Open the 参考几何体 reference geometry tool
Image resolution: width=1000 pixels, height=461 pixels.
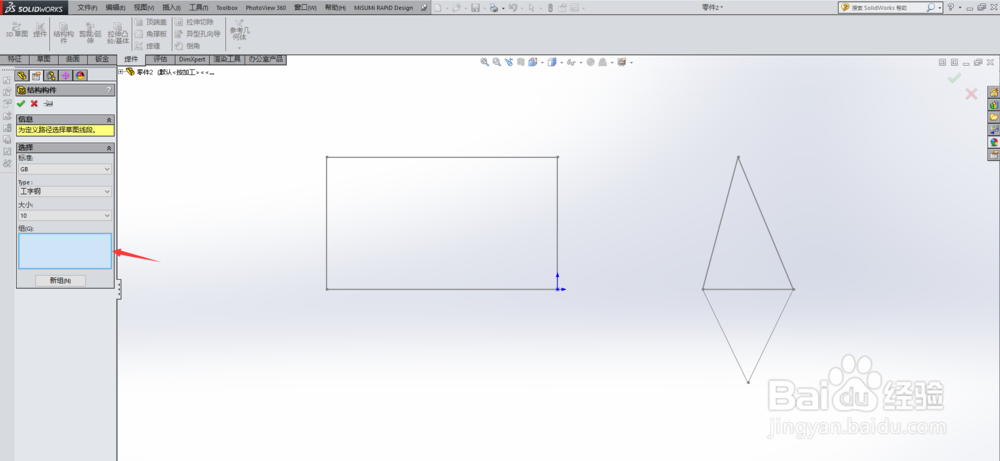(239, 29)
